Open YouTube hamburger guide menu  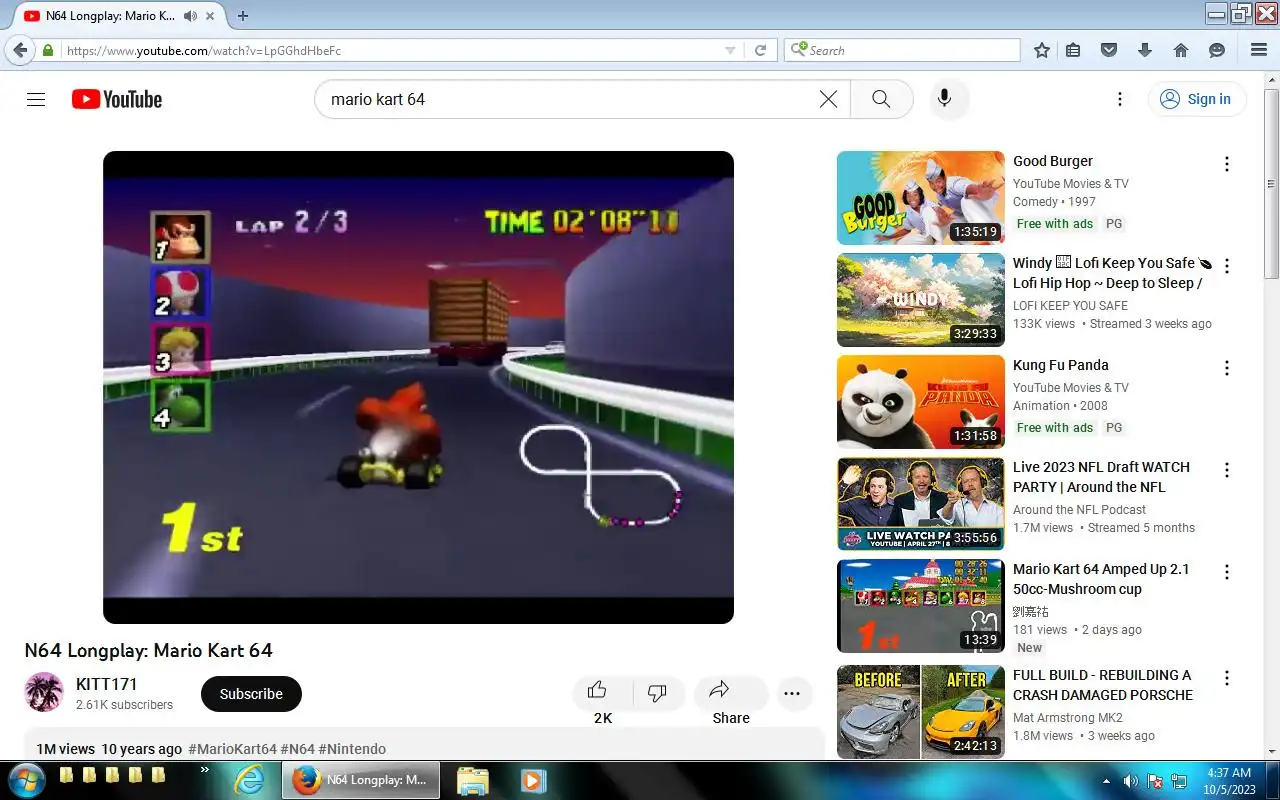coord(36,99)
